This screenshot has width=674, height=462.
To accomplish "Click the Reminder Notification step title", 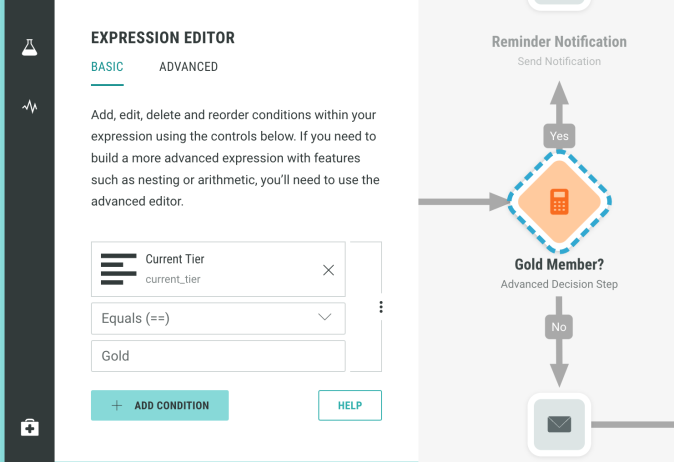I will (x=559, y=42).
